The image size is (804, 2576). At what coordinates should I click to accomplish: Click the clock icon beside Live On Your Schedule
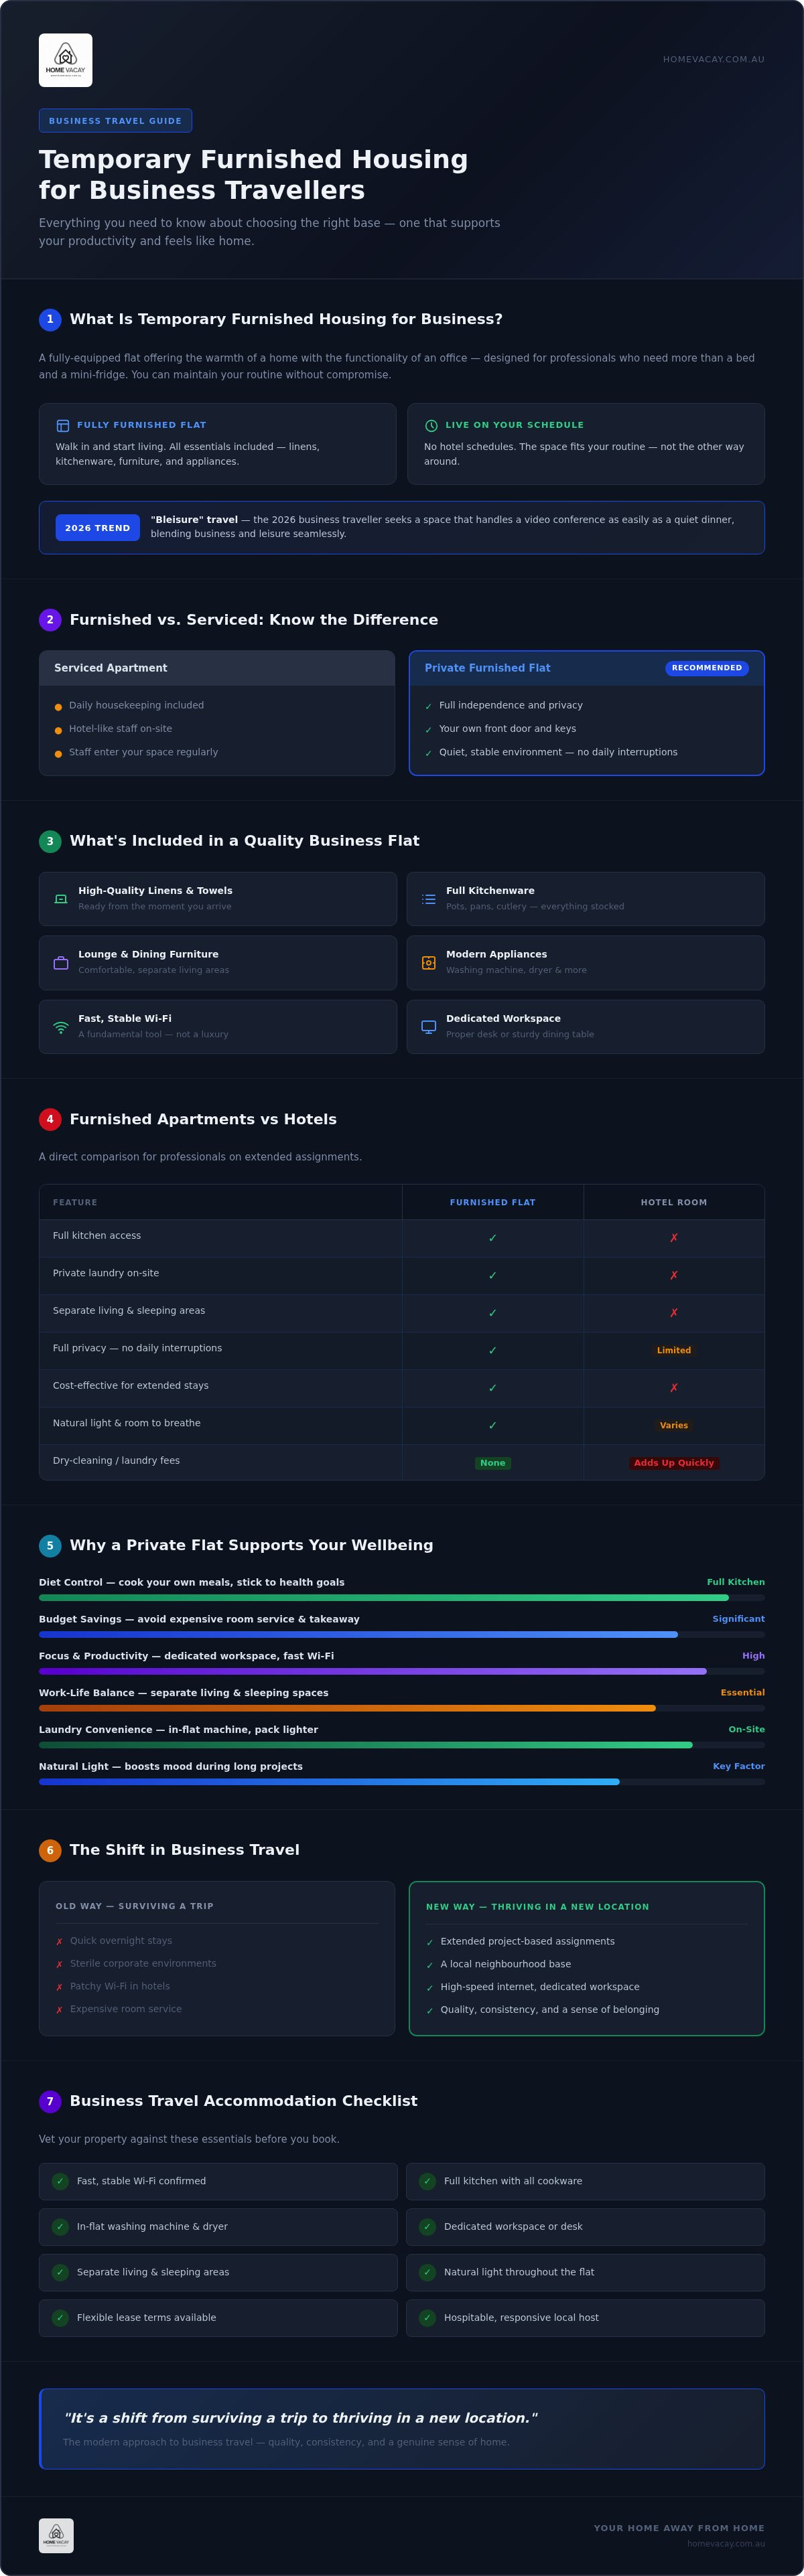(431, 425)
